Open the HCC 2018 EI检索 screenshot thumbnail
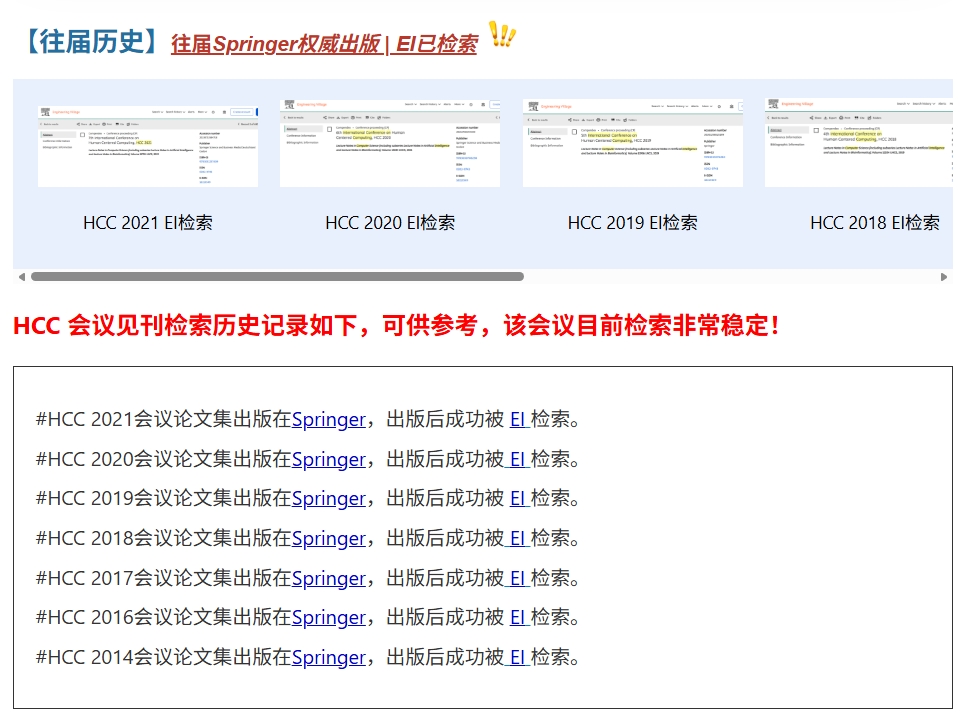 [859, 143]
